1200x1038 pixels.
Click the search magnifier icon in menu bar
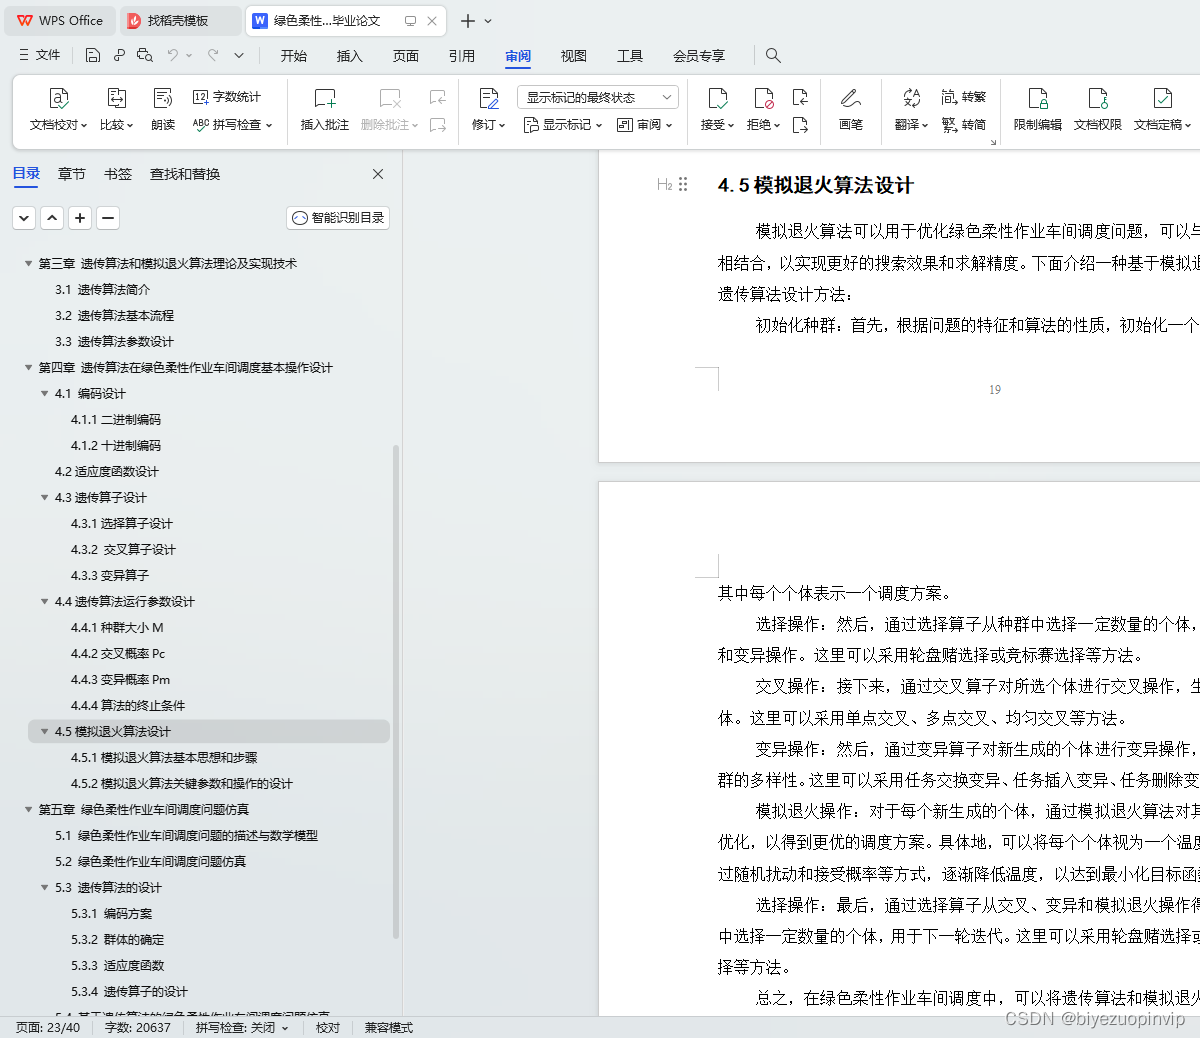[x=773, y=55]
